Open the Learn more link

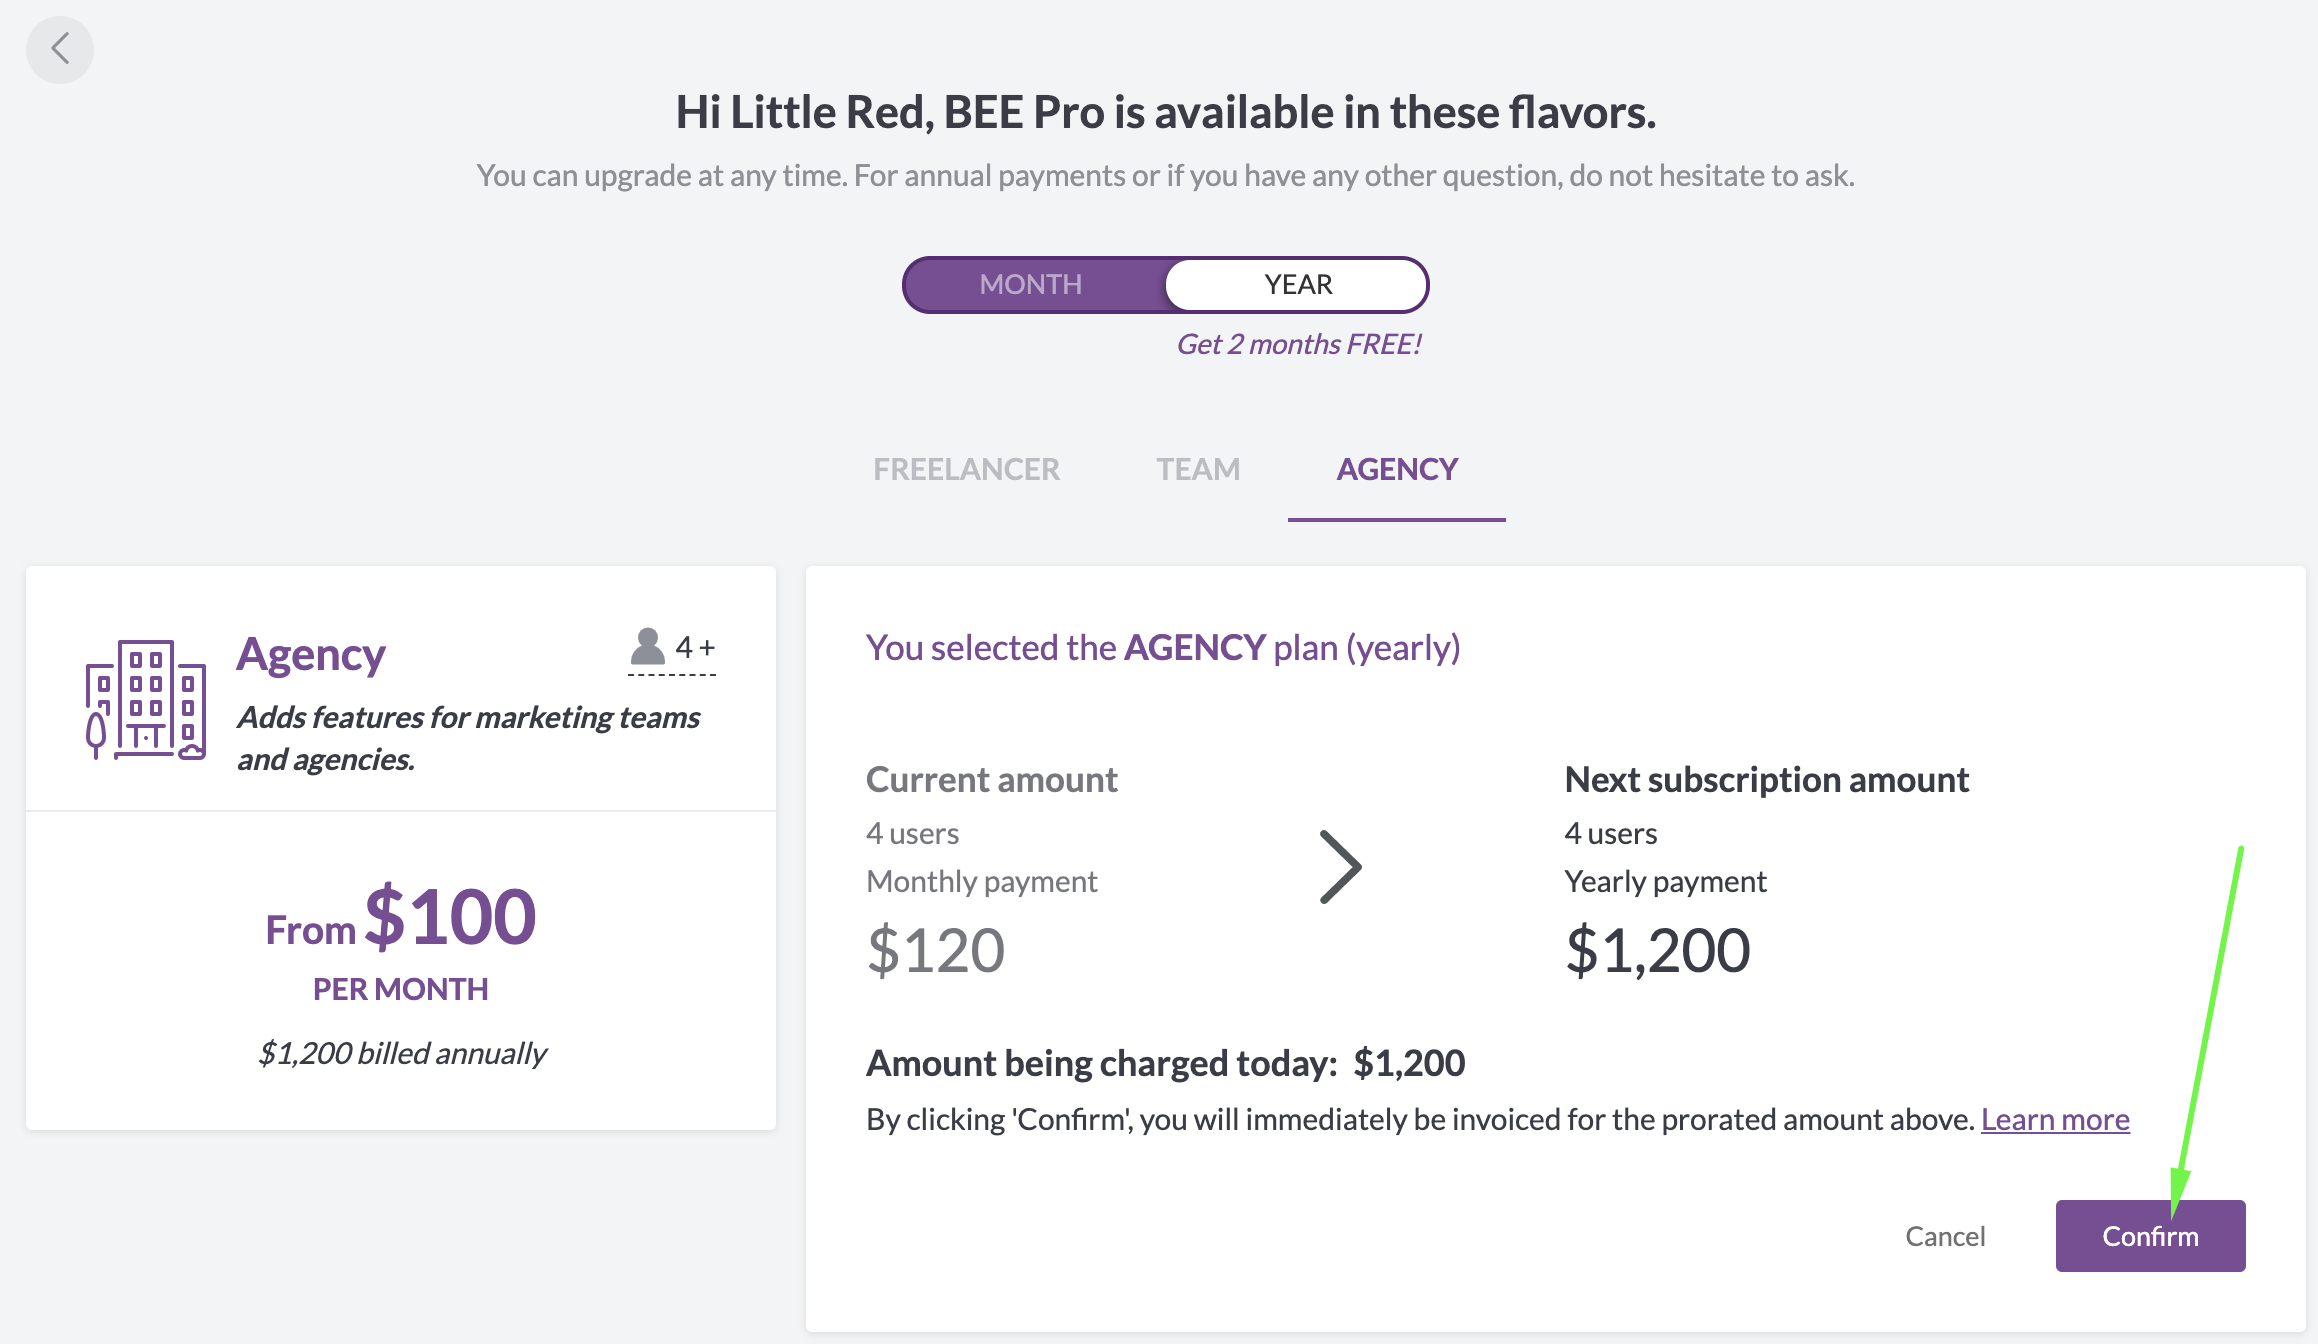pos(2055,1119)
